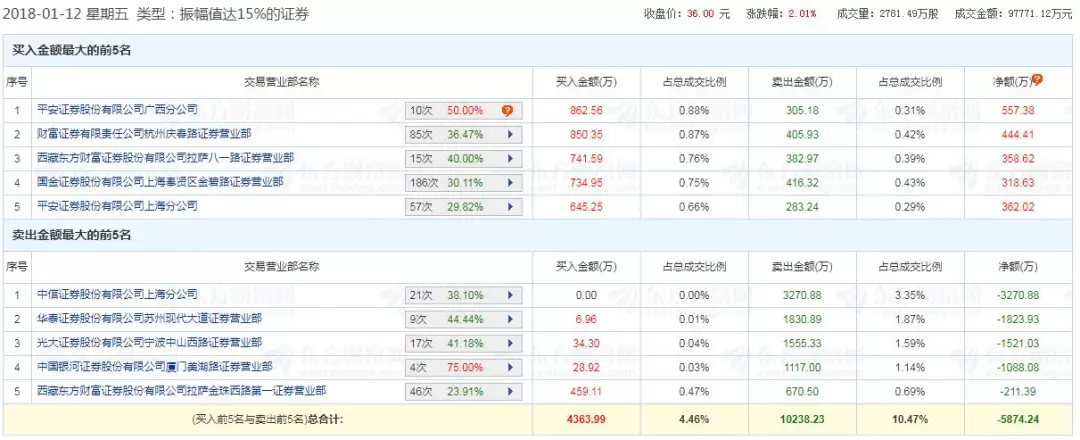1080x440 pixels.
Task: Click 成交量 value 2781.49万股
Action: 906,14
